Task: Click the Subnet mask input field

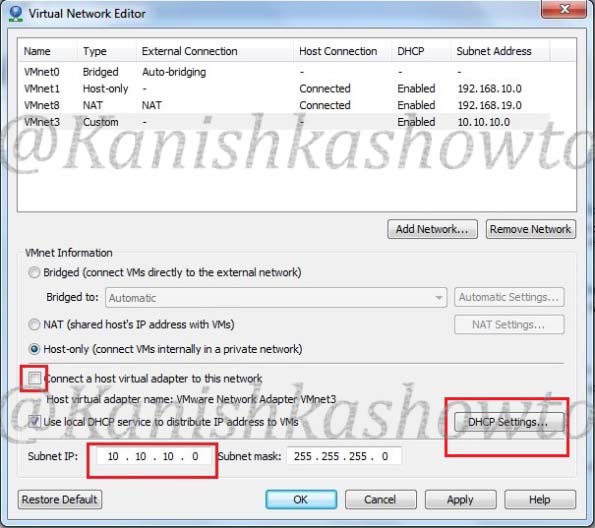Action: point(344,456)
